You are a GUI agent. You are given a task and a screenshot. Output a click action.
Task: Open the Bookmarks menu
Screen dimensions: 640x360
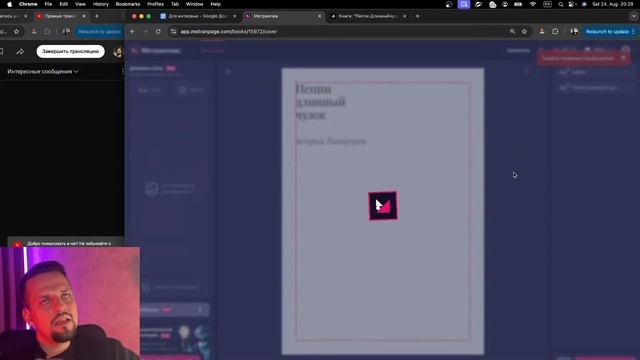tap(128, 4)
